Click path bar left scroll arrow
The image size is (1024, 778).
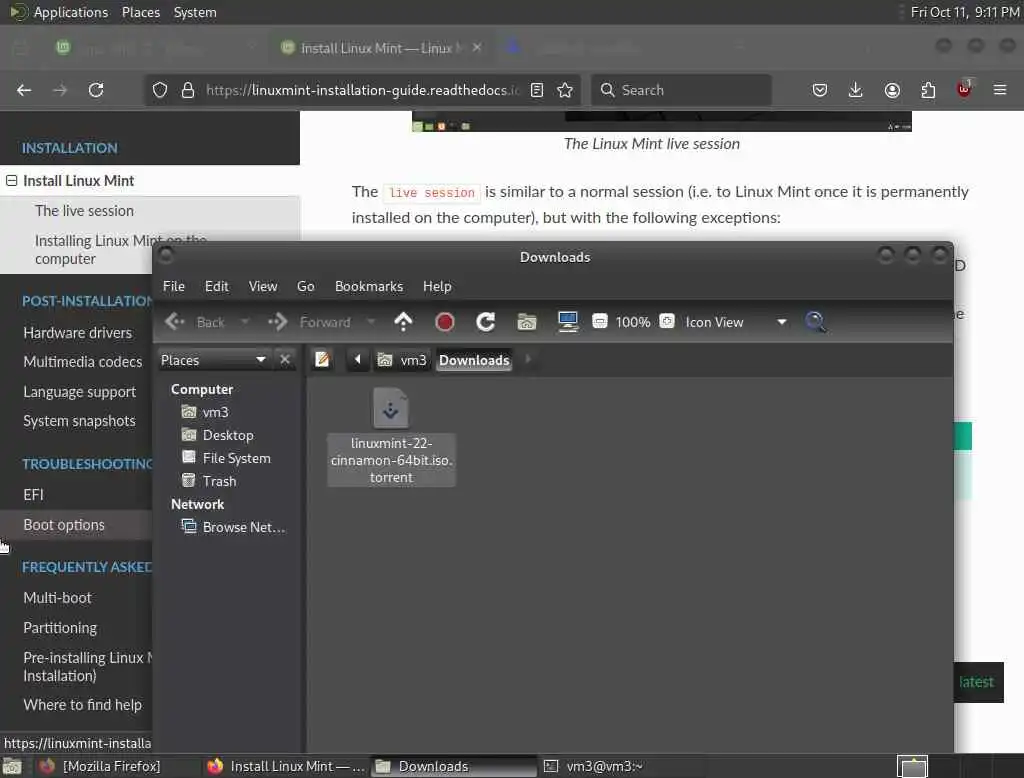pos(357,359)
